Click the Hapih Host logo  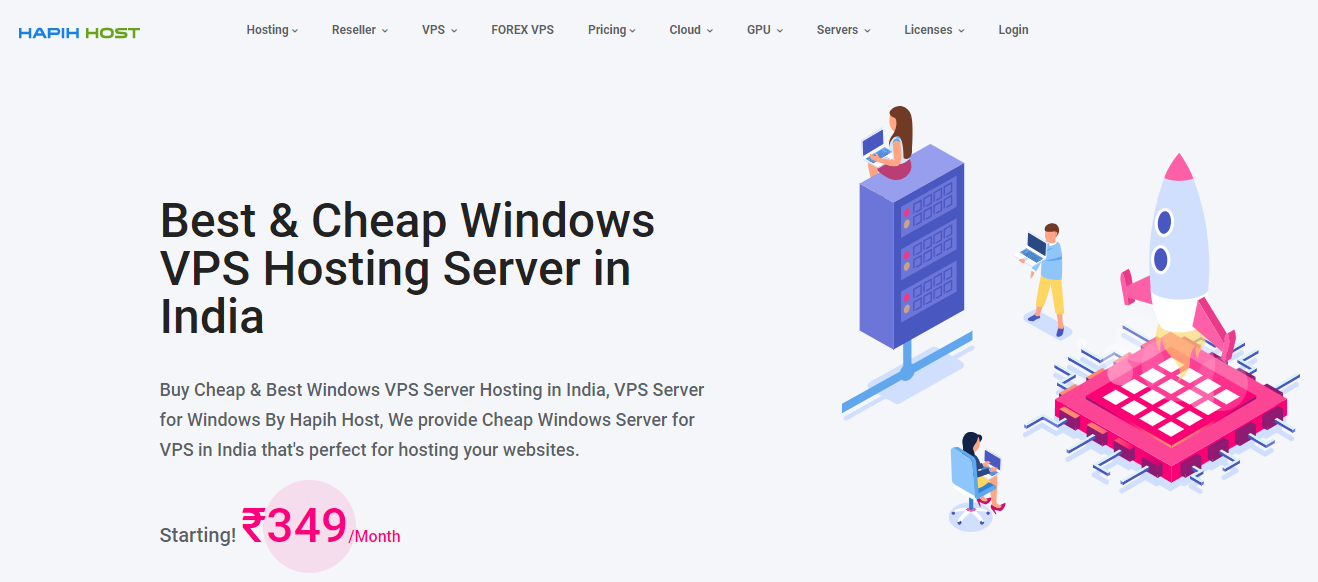pos(79,33)
